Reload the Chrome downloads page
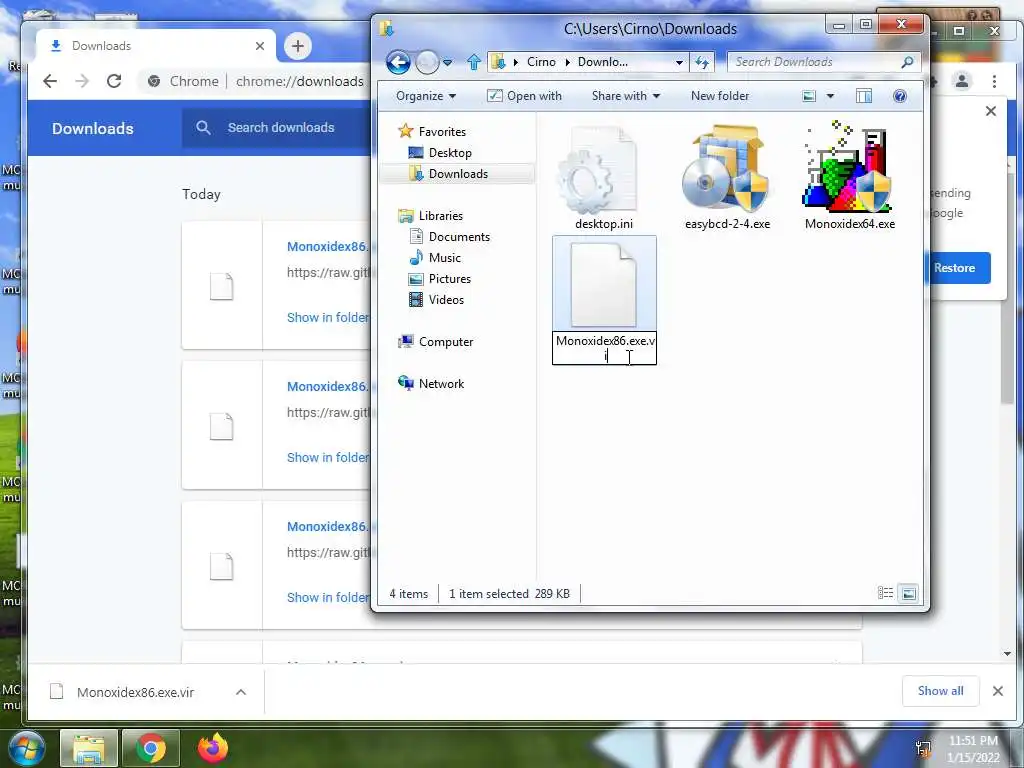This screenshot has width=1024, height=768. coord(114,81)
